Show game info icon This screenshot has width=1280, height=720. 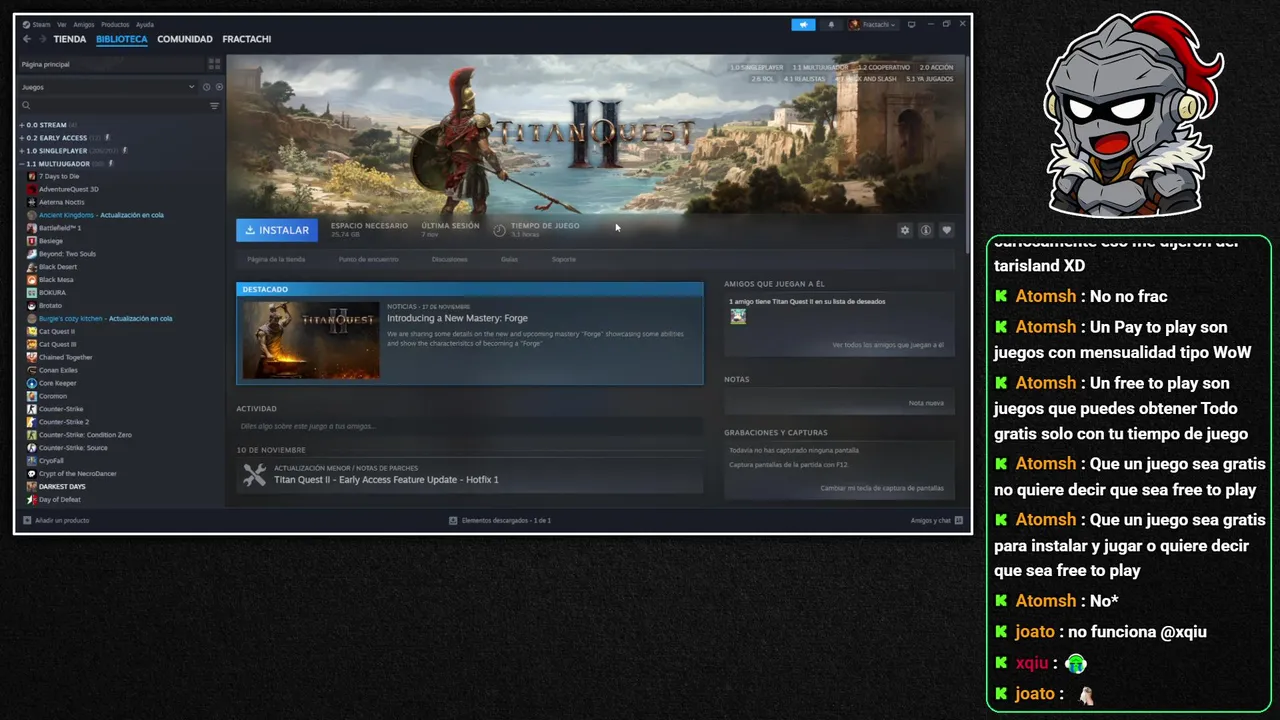[x=926, y=230]
